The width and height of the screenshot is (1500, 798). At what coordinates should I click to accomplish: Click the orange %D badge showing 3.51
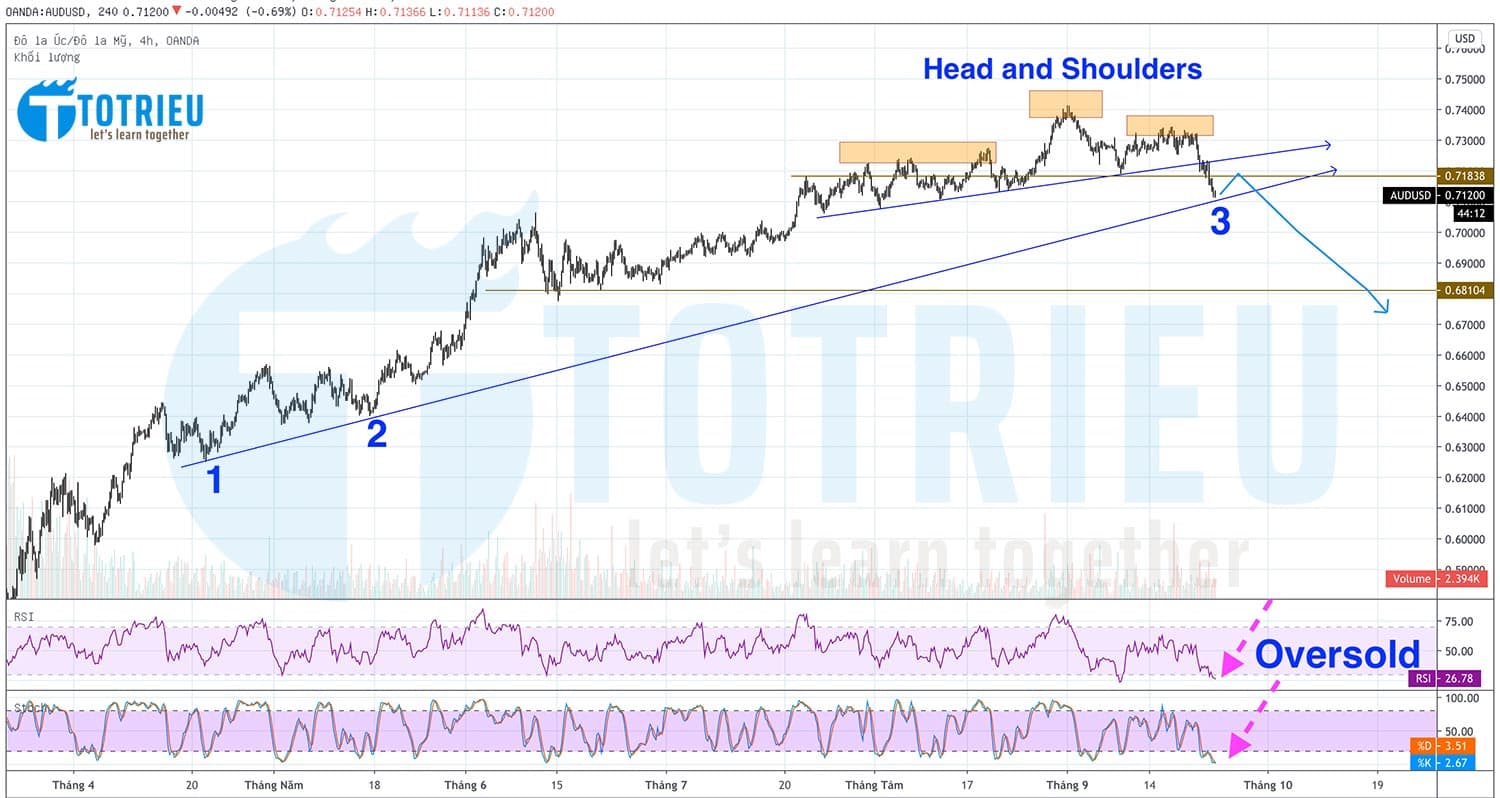tap(1444, 745)
